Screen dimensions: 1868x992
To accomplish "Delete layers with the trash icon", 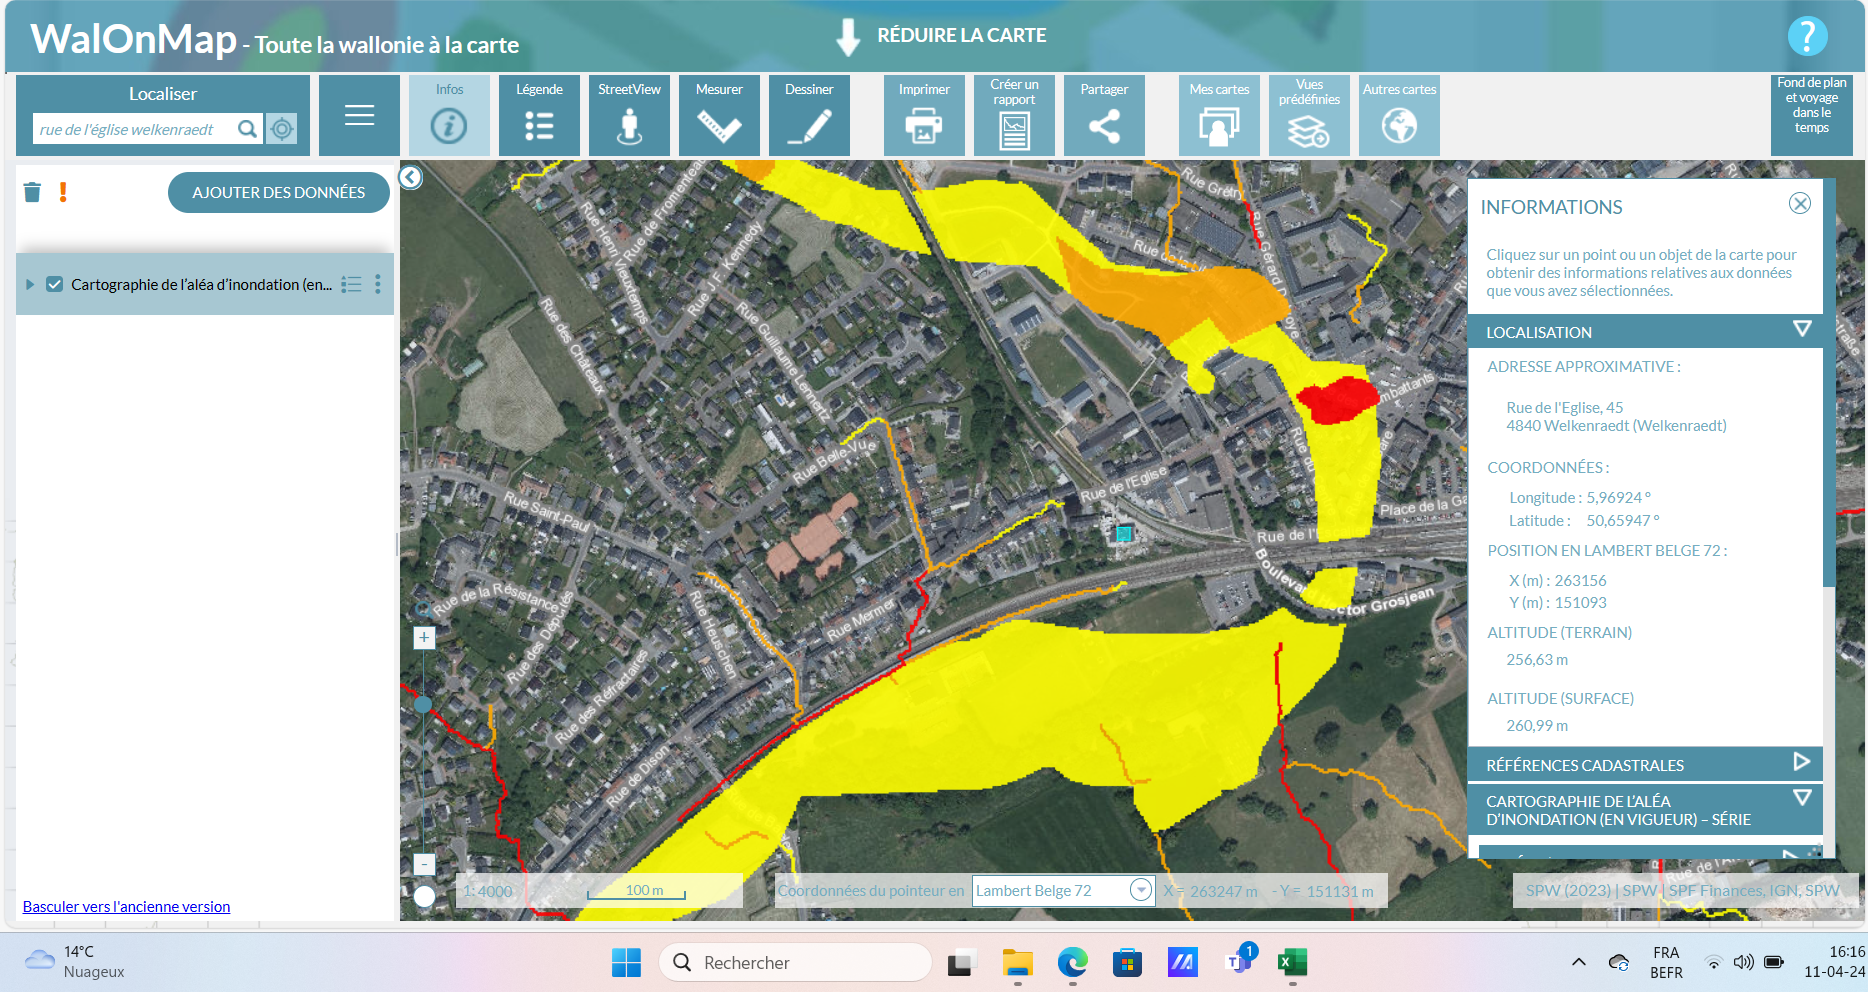I will point(32,192).
